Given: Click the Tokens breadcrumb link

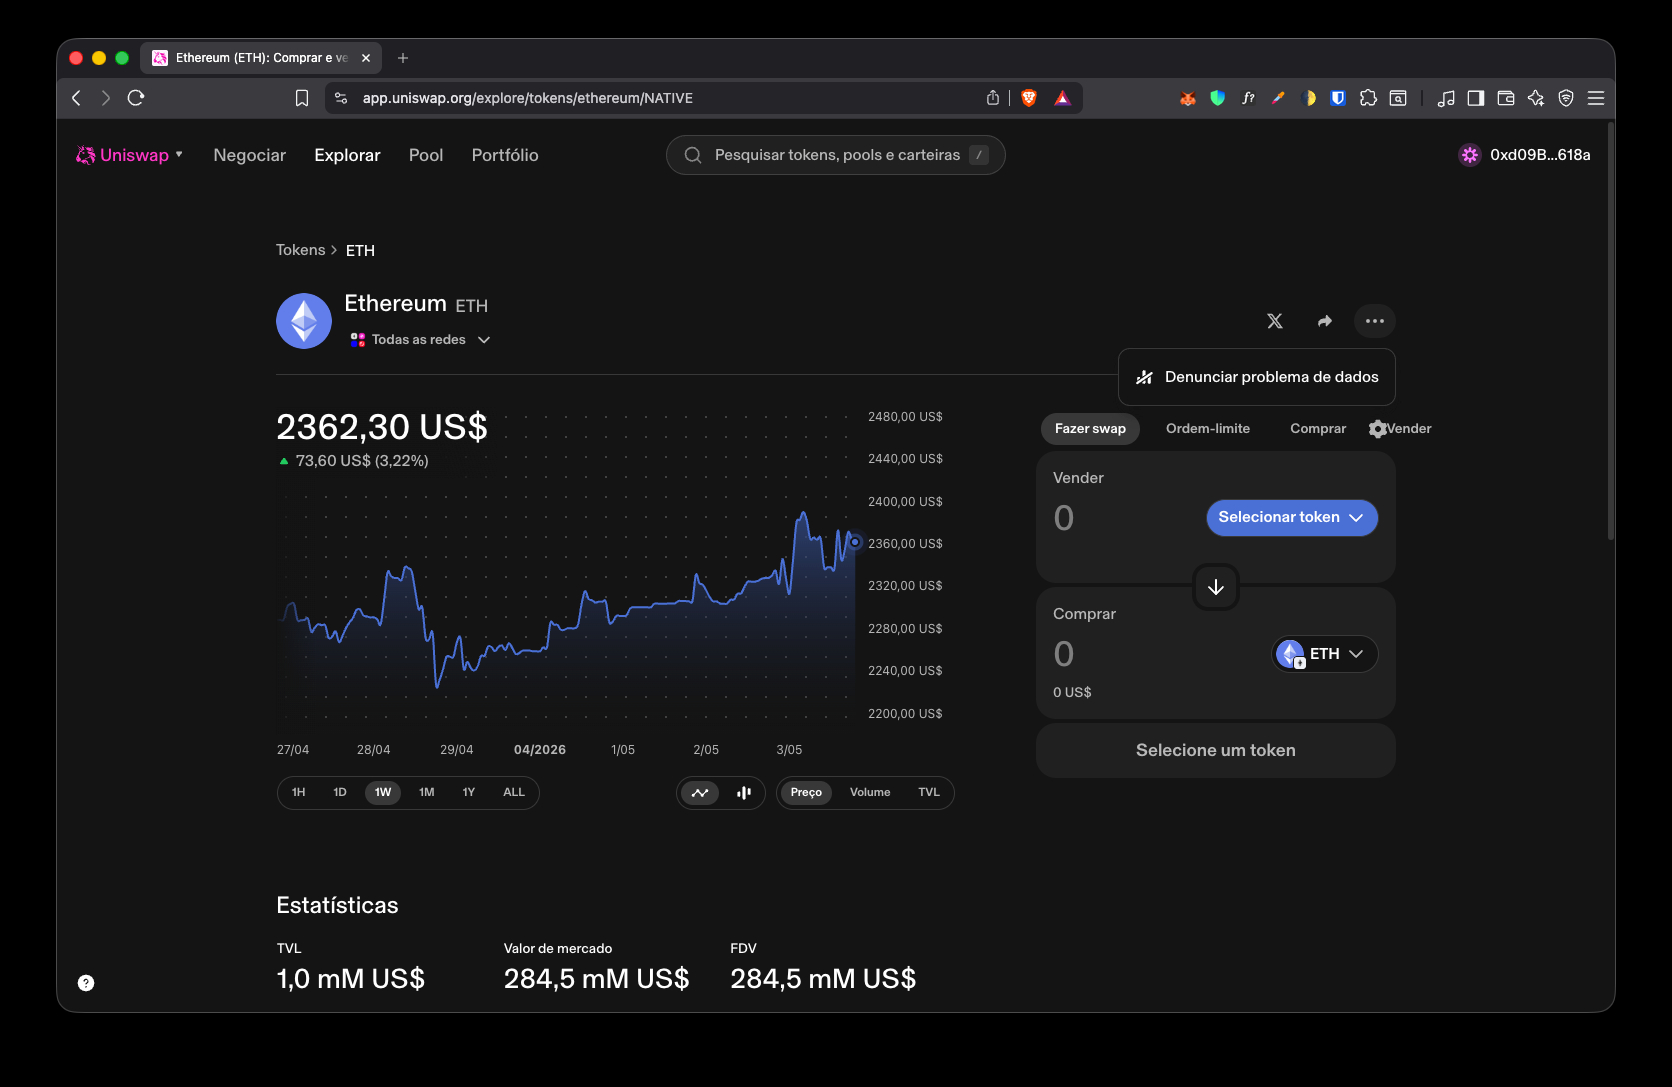Looking at the screenshot, I should coord(300,250).
